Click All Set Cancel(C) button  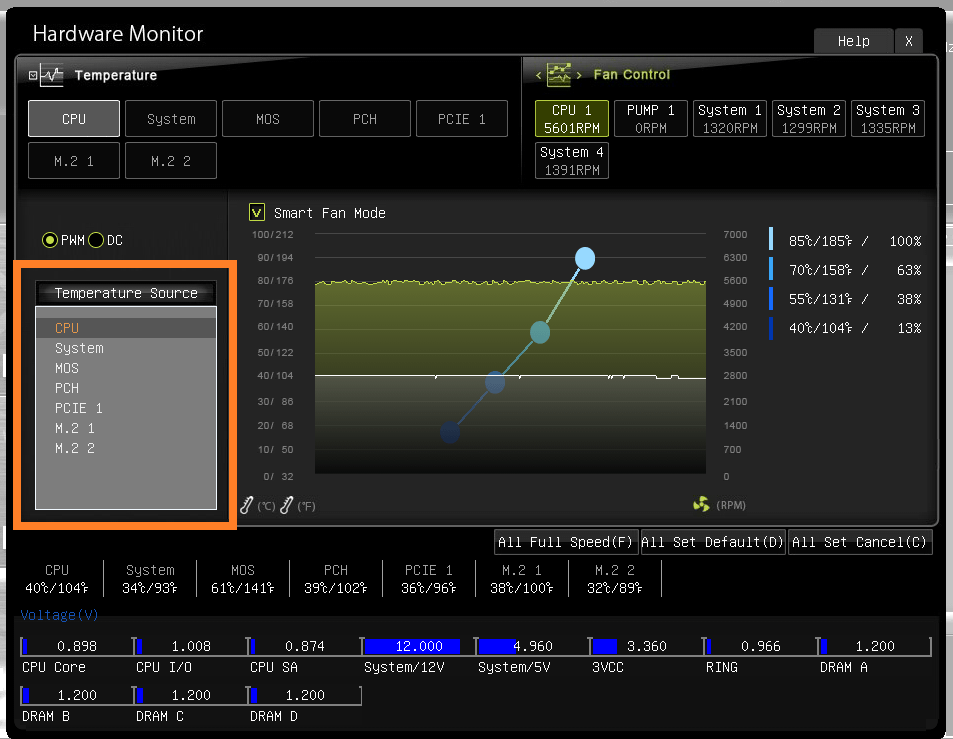pyautogui.click(x=859, y=541)
